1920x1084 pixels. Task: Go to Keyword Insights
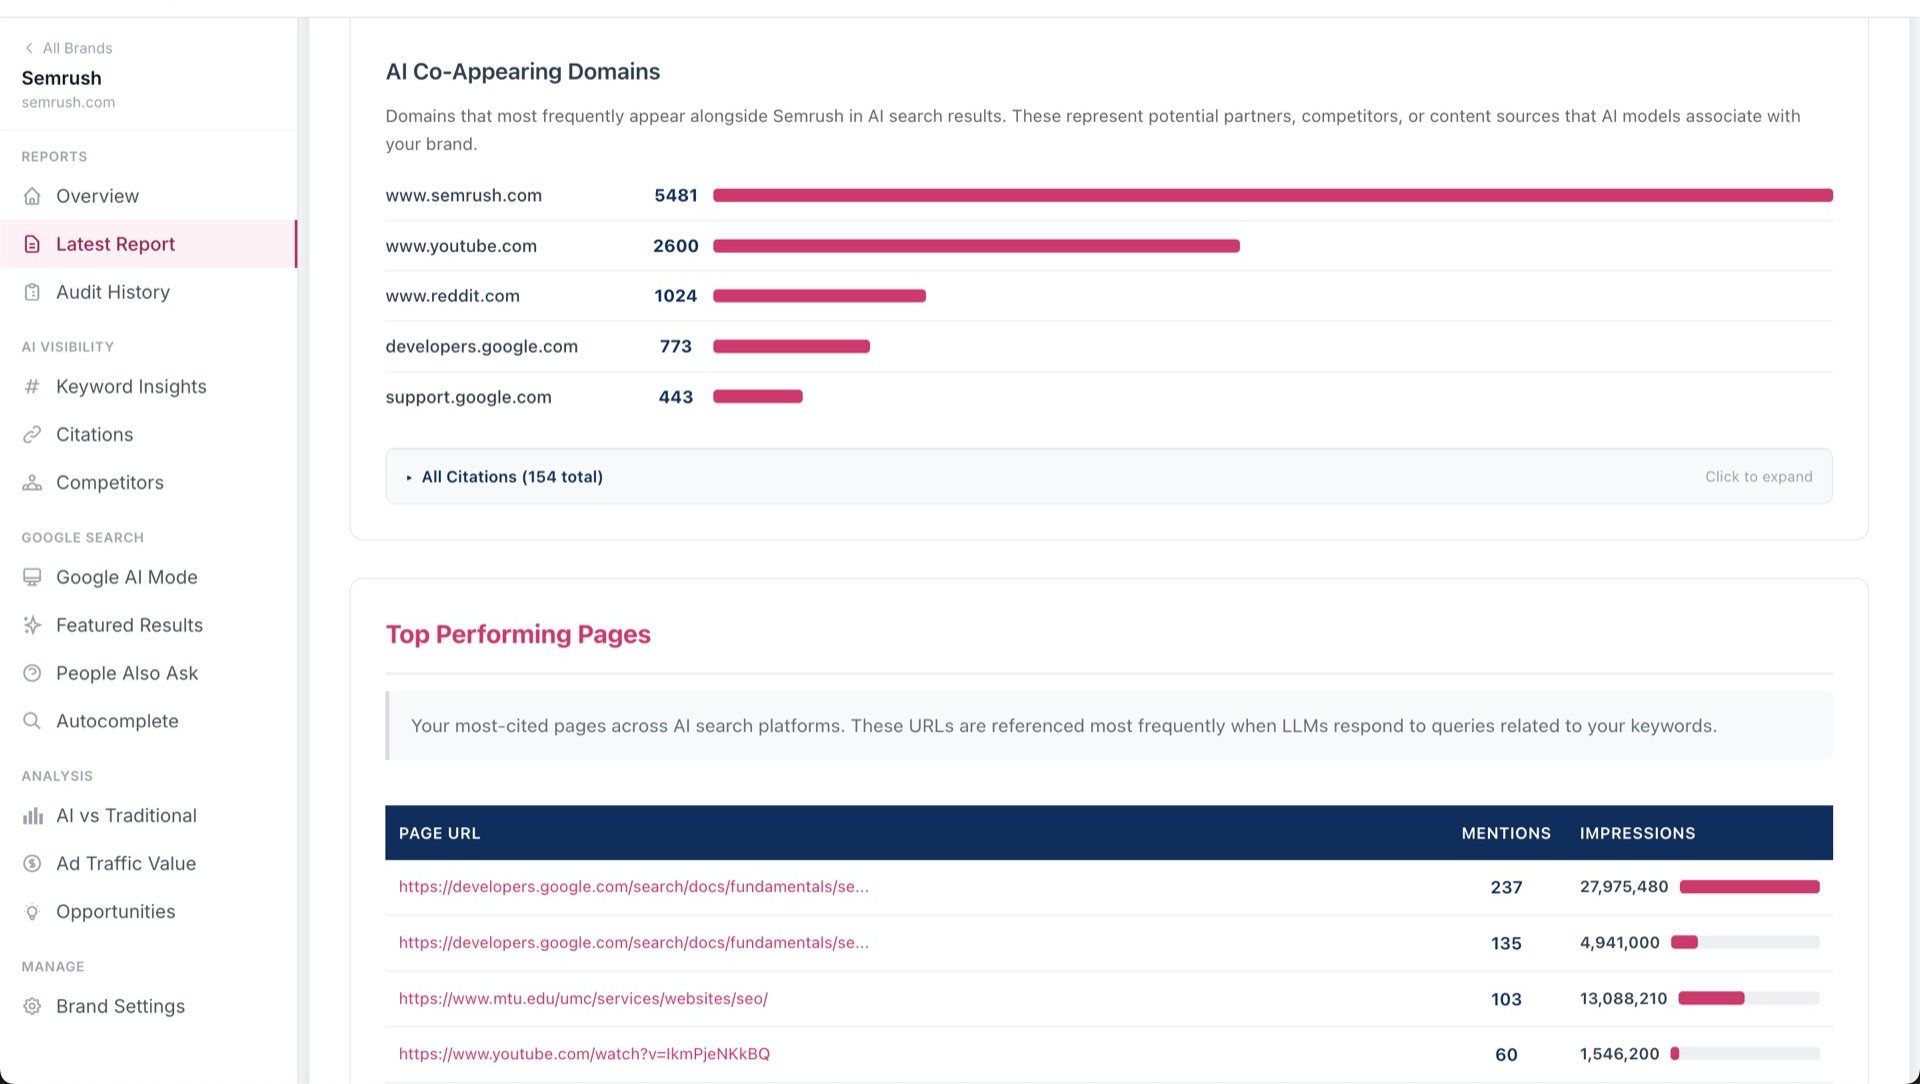click(x=148, y=386)
